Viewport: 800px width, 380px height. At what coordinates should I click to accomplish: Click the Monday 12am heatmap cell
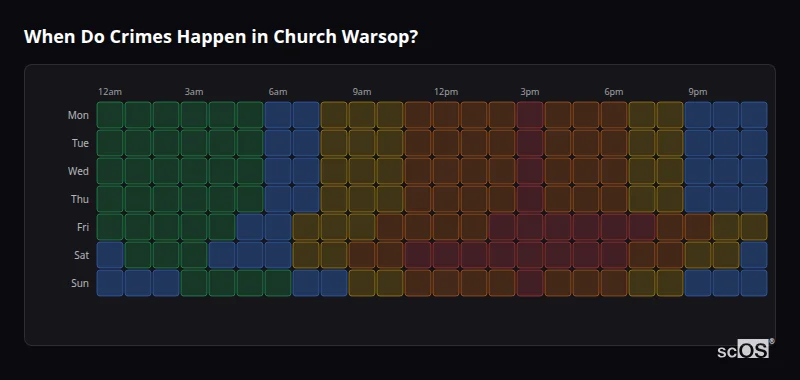point(110,115)
